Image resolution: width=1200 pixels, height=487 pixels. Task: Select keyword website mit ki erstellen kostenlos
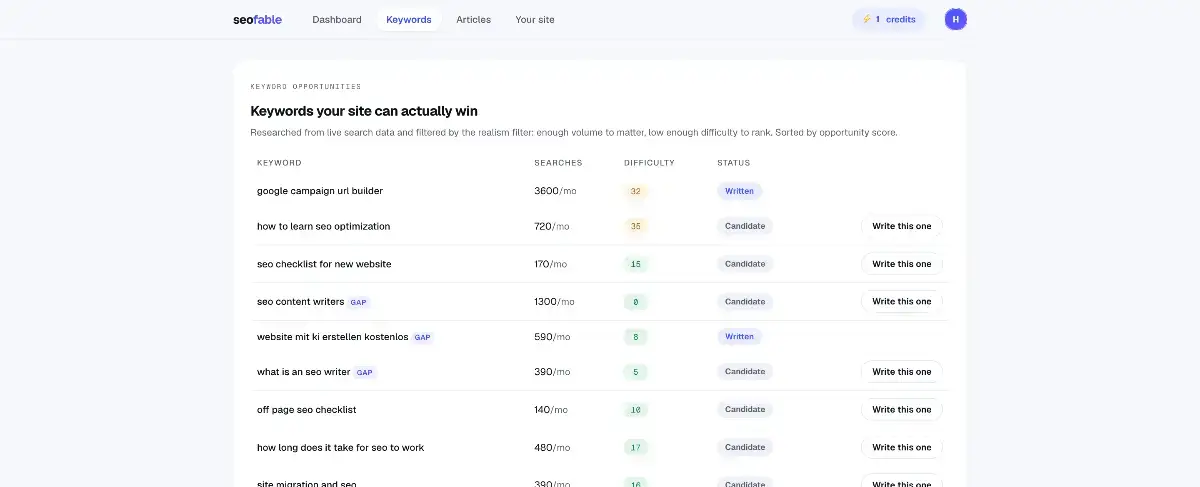coord(332,337)
